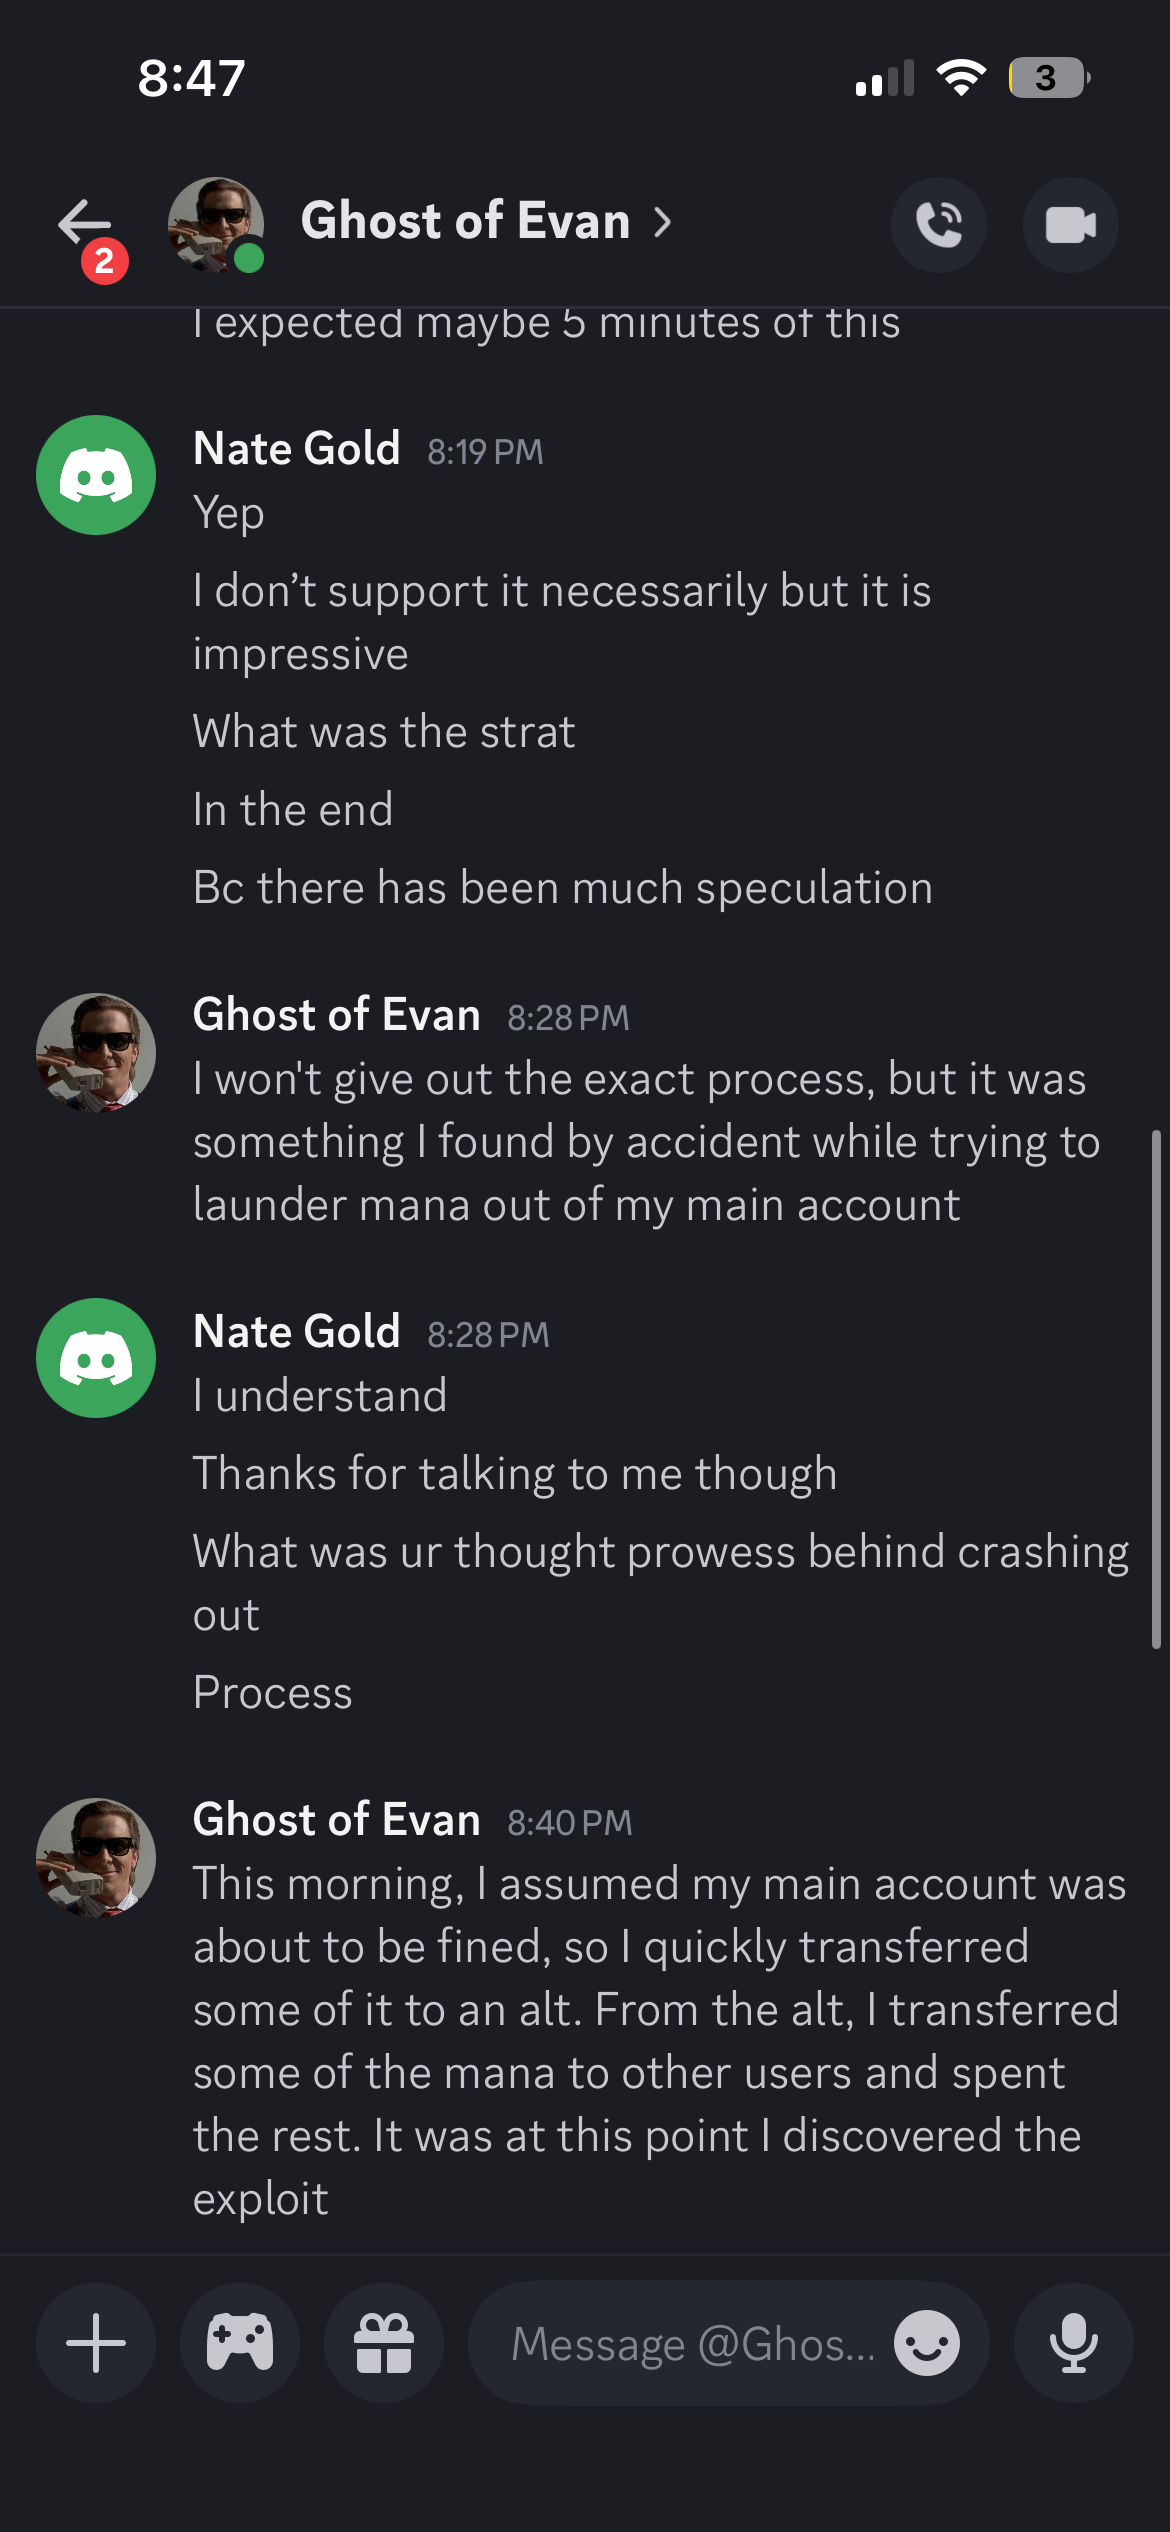Screen dimensions: 1170x2532
Task: Focus the Message @Ghos... input field
Action: pos(692,2343)
